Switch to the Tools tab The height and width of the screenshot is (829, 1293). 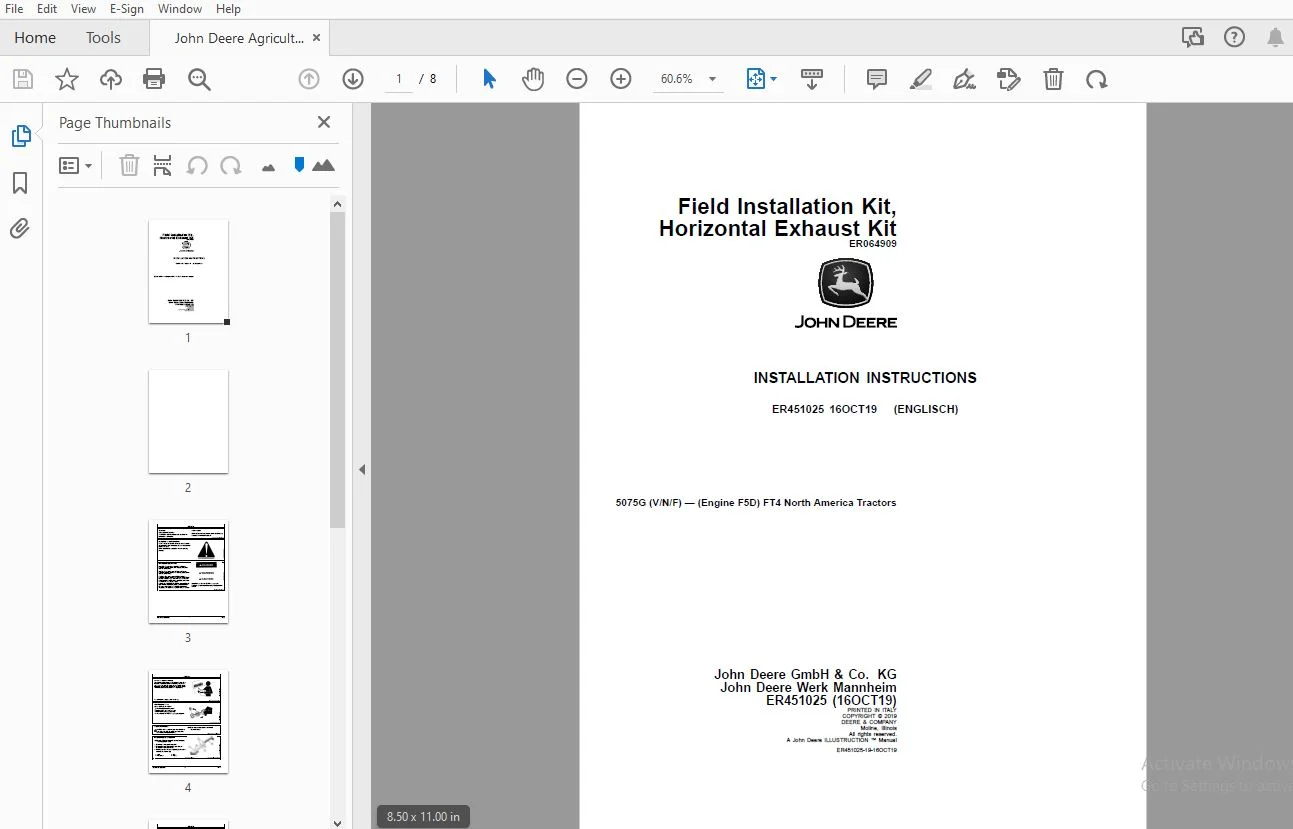click(x=103, y=37)
